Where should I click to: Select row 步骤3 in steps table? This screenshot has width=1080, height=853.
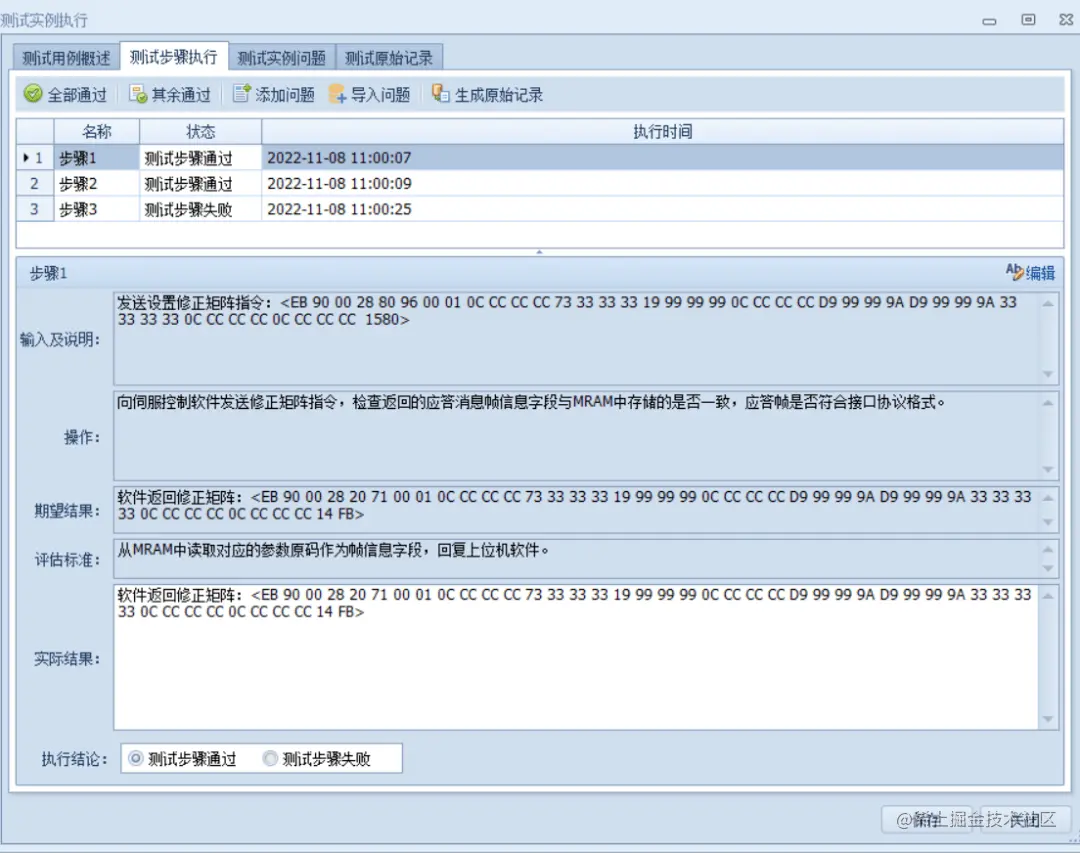tap(539, 209)
